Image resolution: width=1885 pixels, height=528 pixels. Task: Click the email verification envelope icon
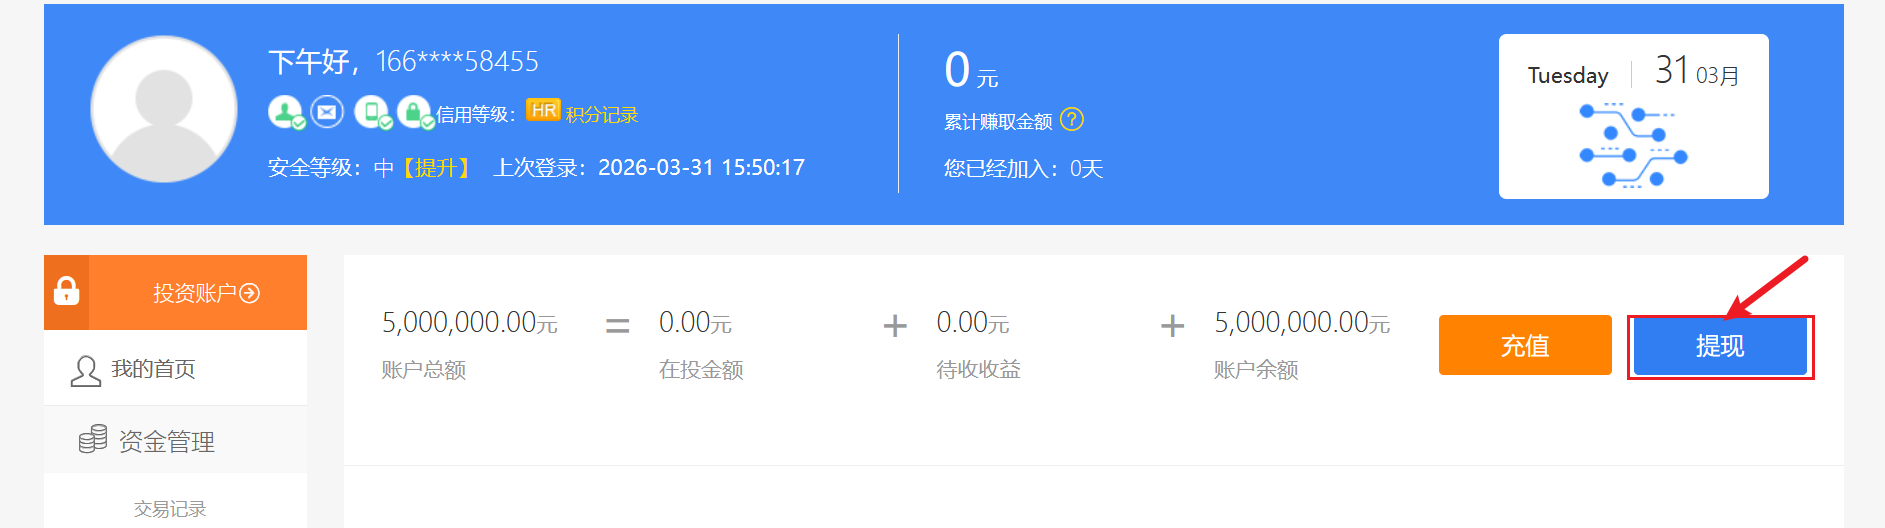327,112
